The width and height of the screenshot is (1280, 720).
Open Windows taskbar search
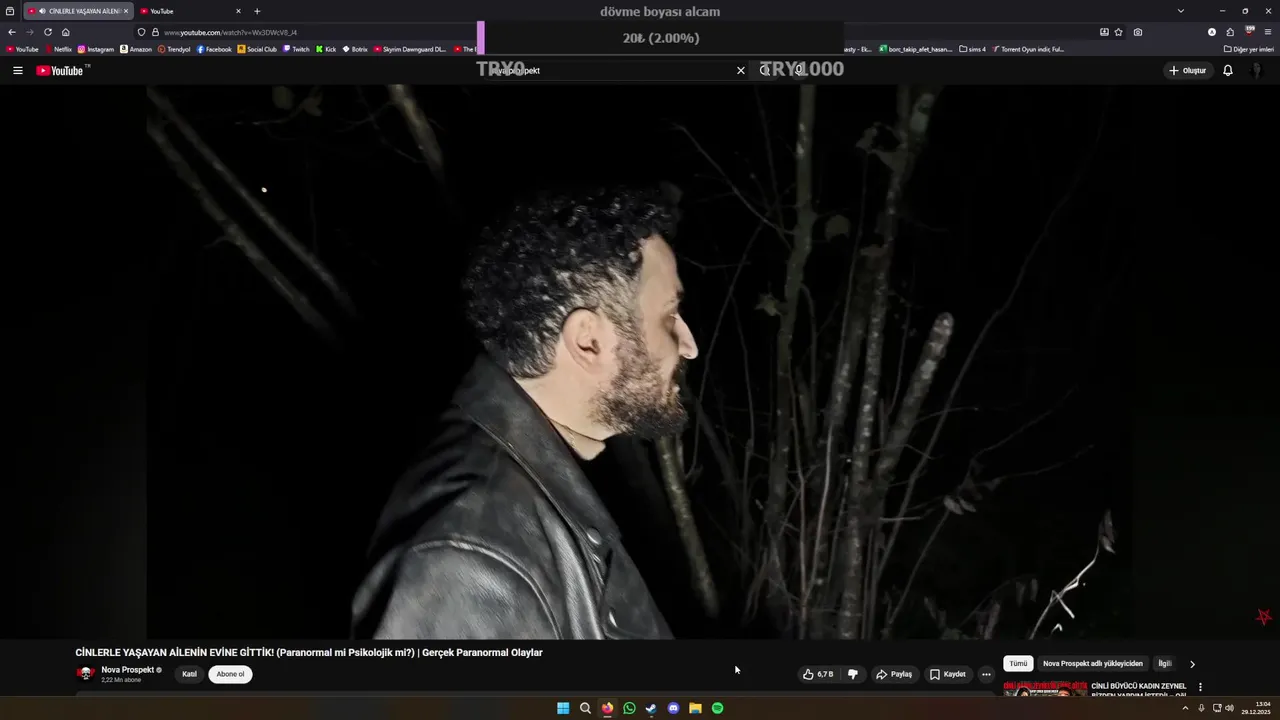(585, 708)
